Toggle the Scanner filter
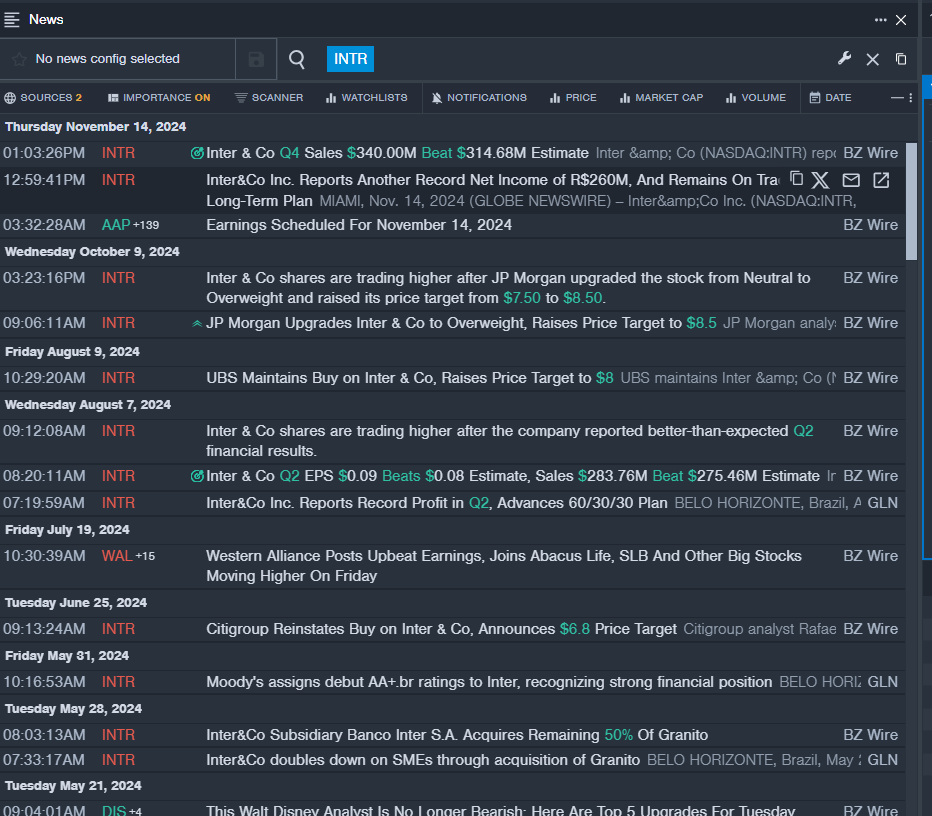Viewport: 932px width, 816px height. click(x=269, y=98)
